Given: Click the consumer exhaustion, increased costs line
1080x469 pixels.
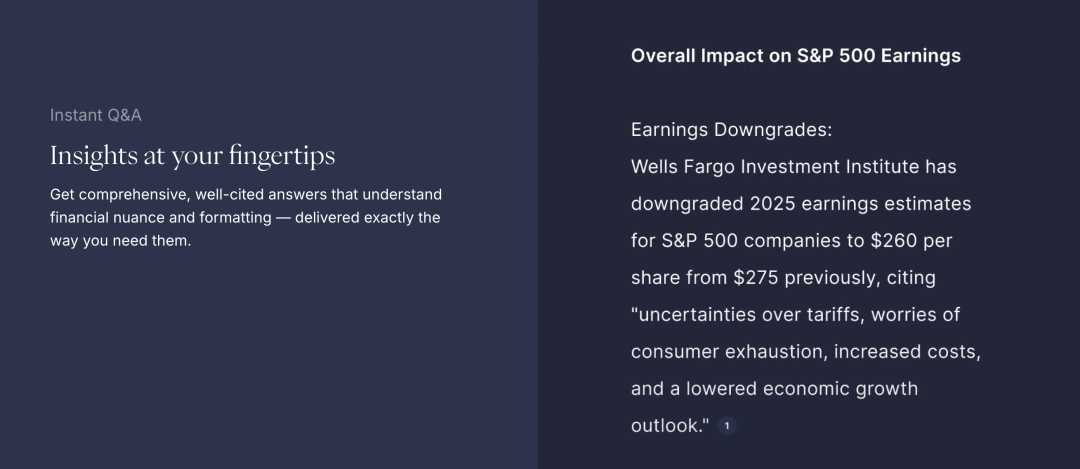Looking at the screenshot, I should point(806,352).
